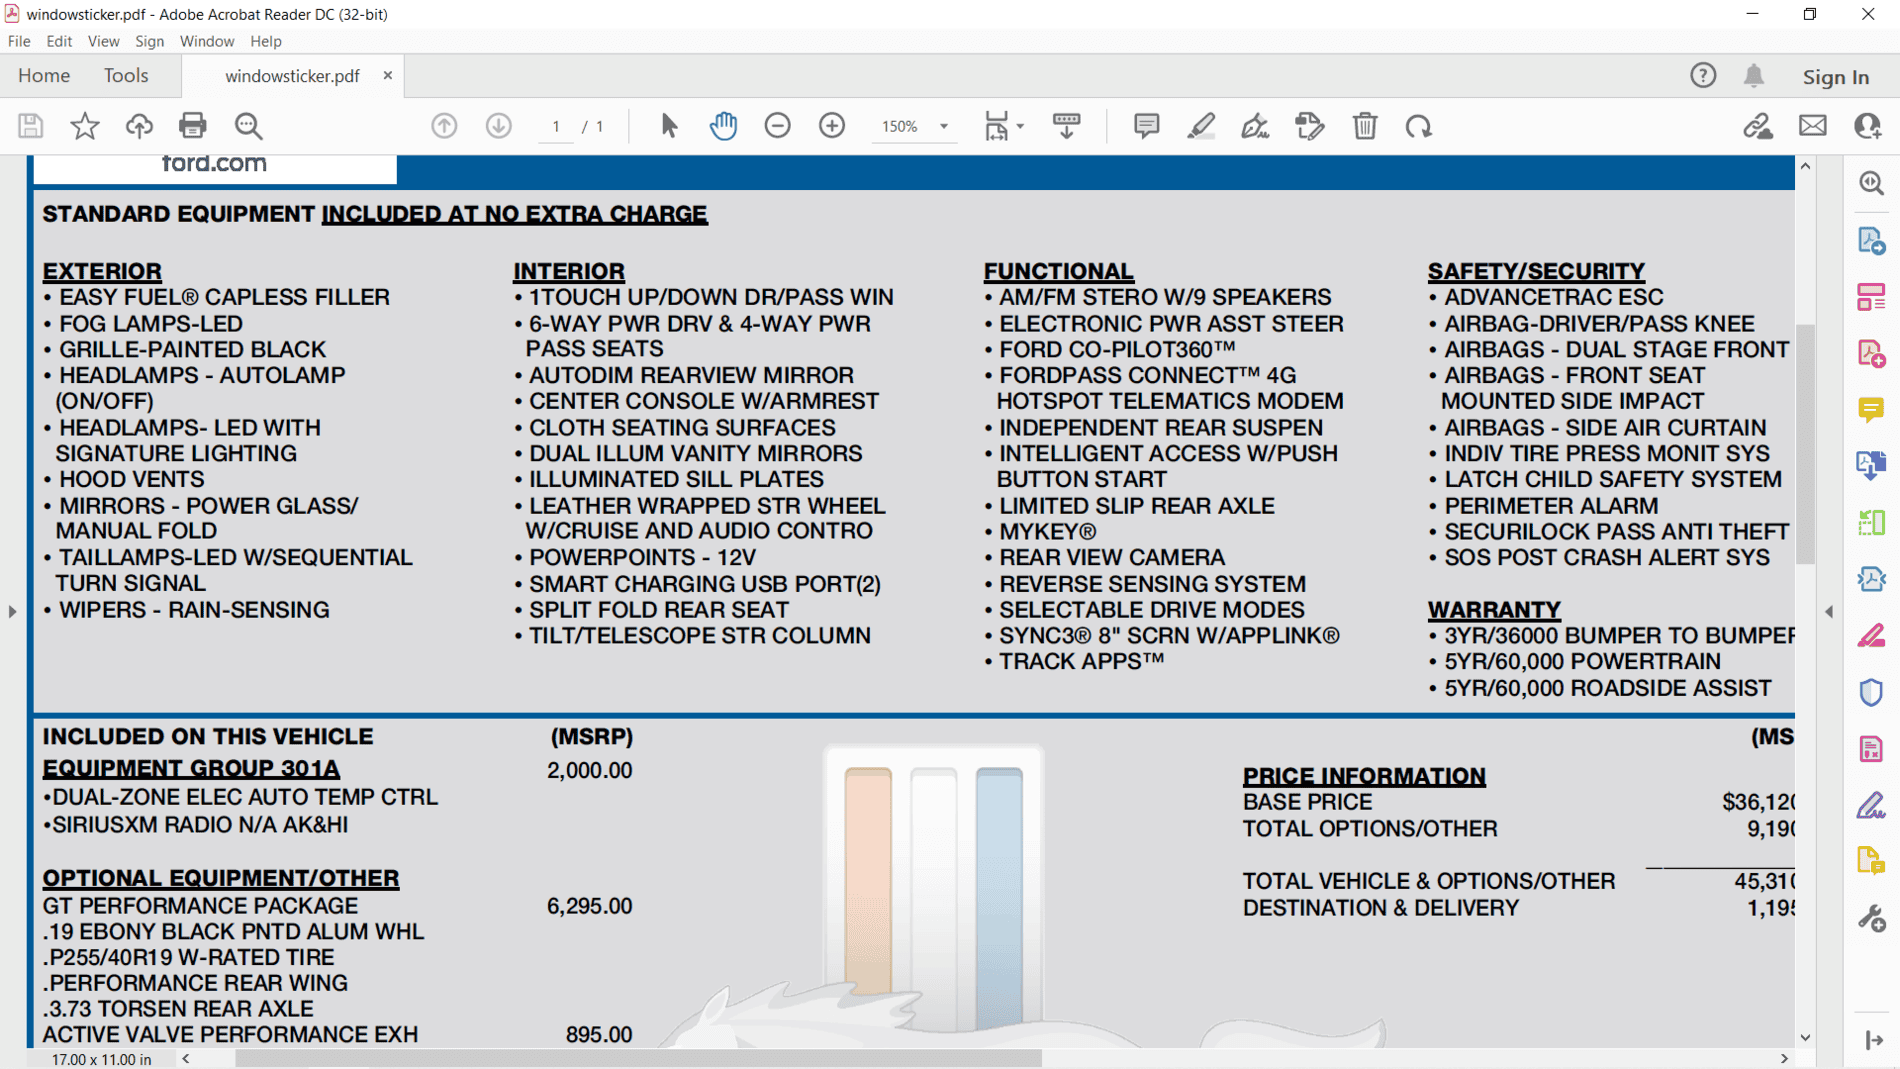Viewport: 1900px width, 1069px height.
Task: Expand the left navigation pane arrow
Action: click(12, 611)
